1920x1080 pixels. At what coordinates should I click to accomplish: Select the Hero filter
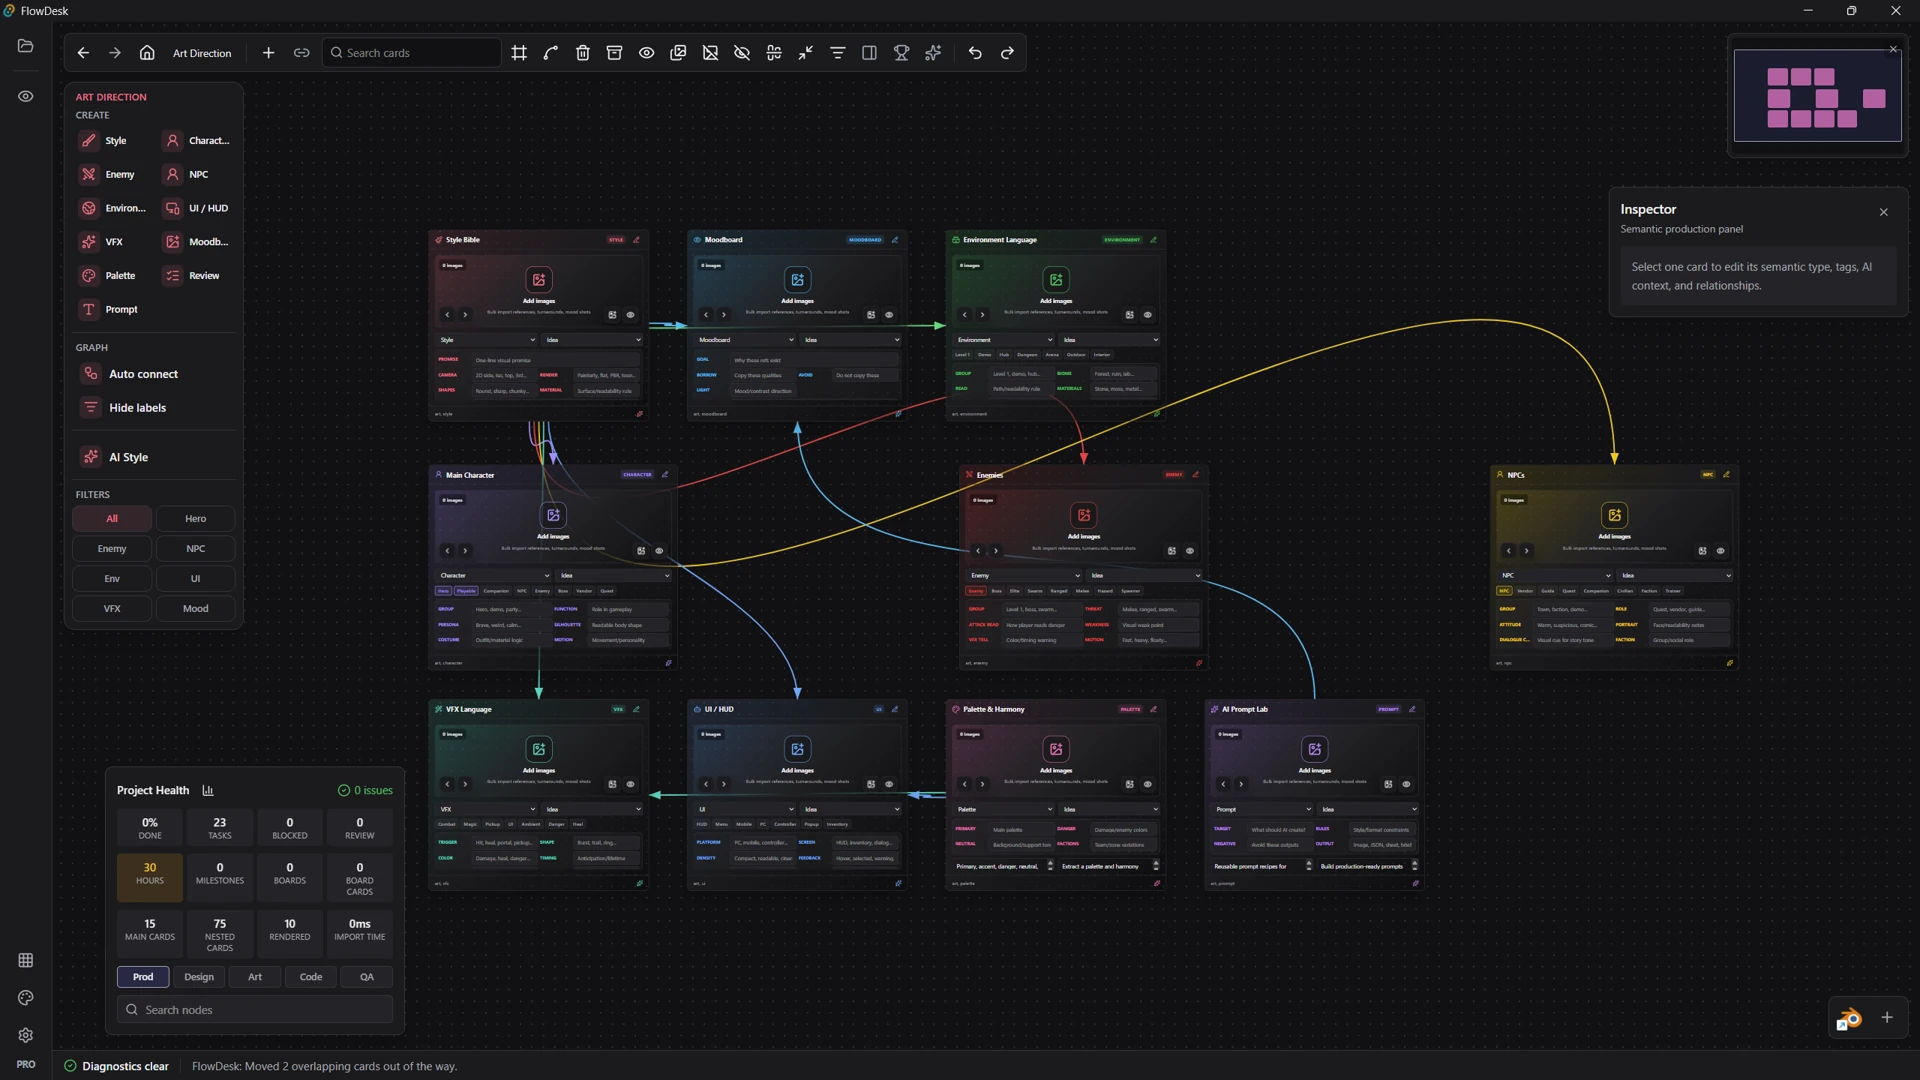click(196, 519)
